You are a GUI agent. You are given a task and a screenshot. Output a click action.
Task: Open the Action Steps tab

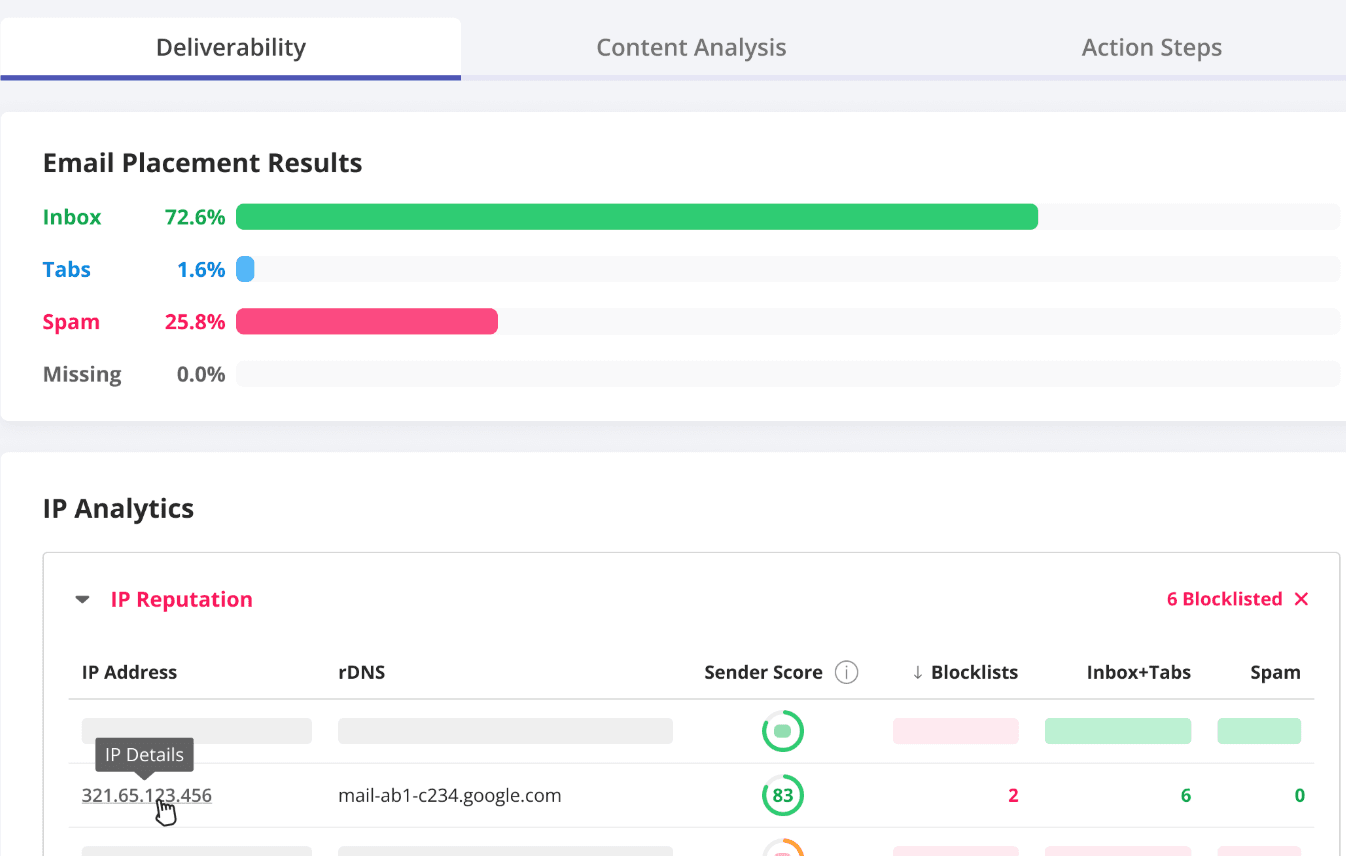pos(1151,47)
